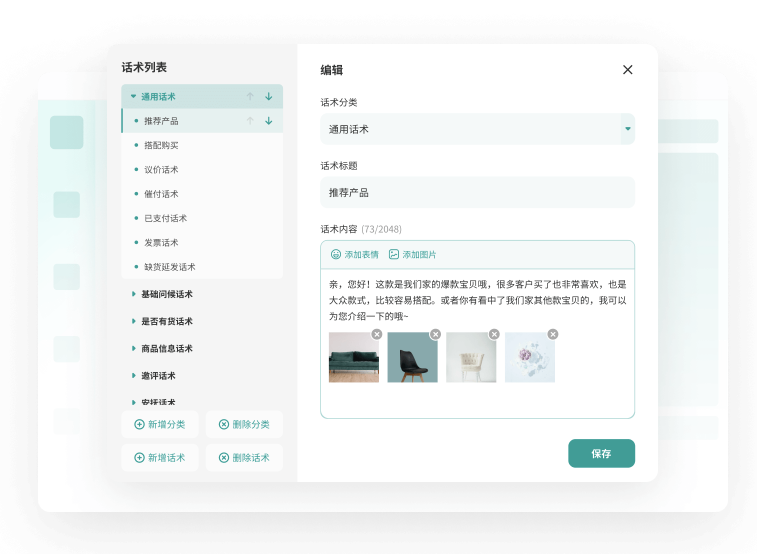Select 议价话术 in the list
Screen dimensions: 757x554
click(202, 169)
